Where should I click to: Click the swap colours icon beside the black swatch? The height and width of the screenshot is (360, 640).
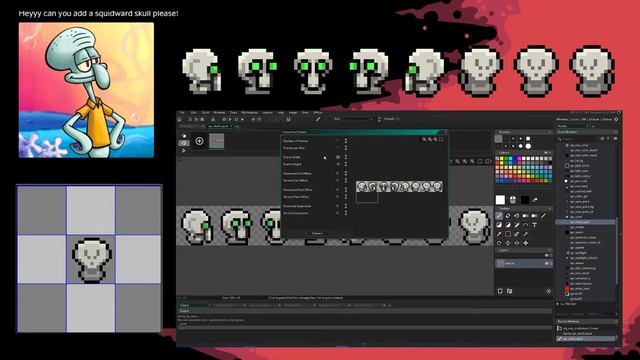[535, 200]
